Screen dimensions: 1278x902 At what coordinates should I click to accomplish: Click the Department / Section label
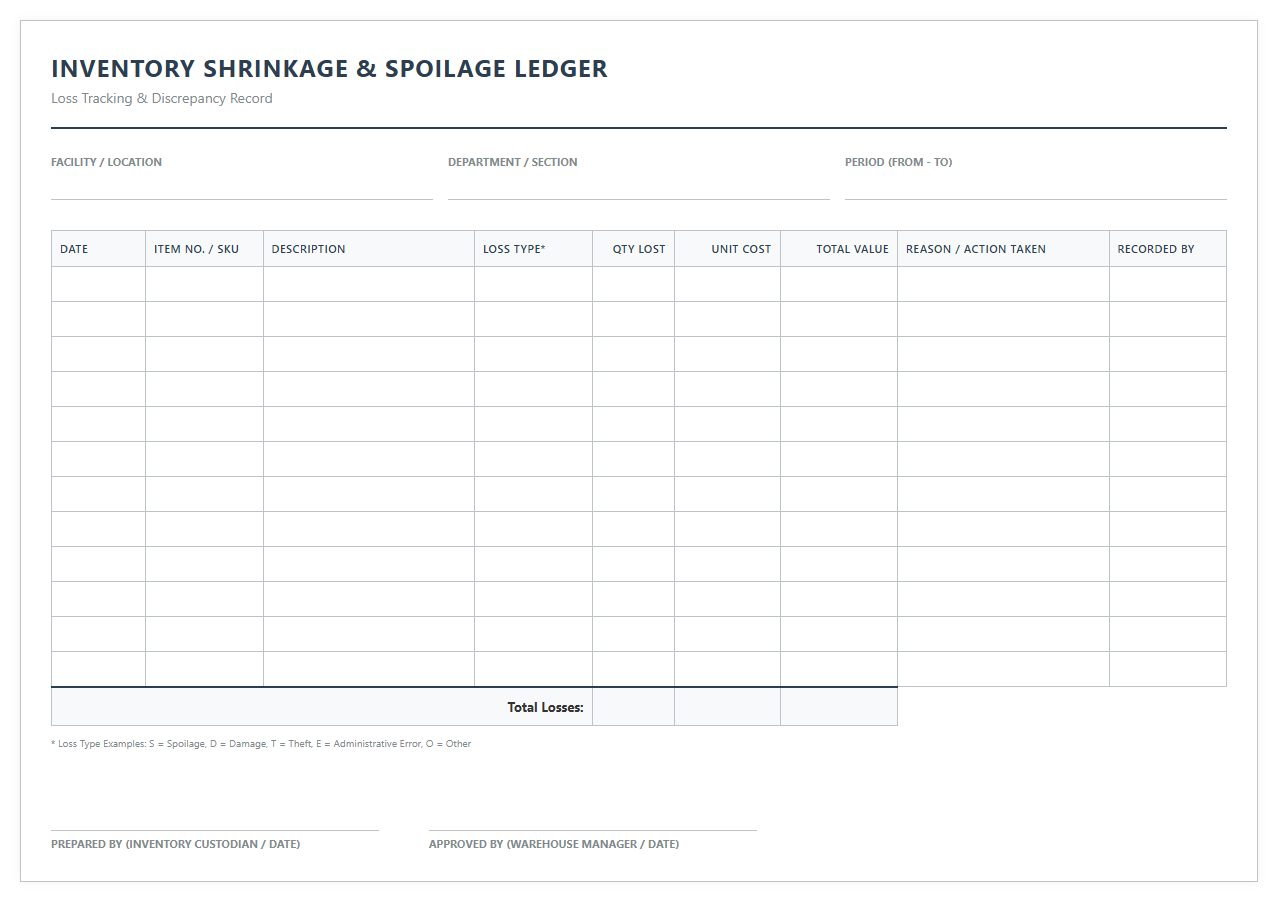512,162
